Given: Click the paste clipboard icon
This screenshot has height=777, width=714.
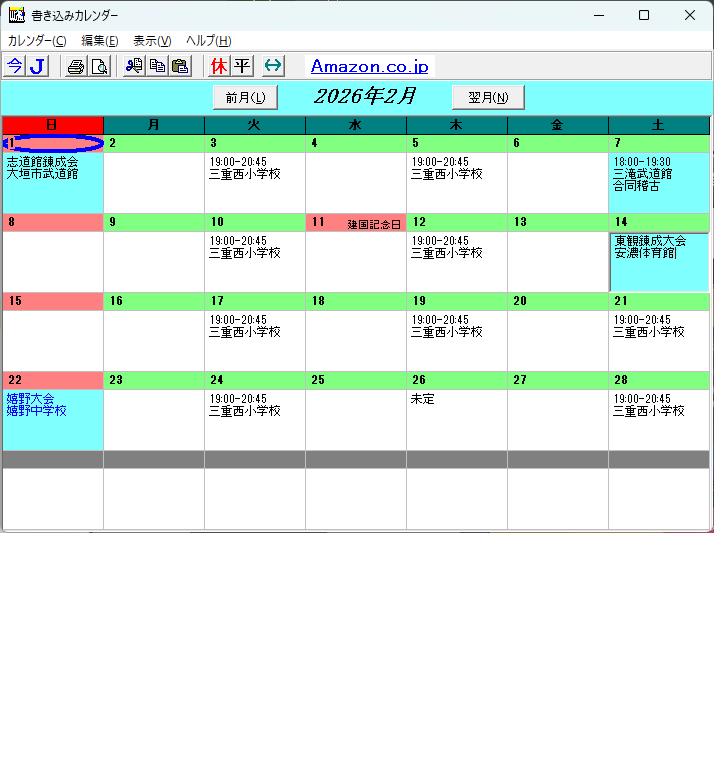Looking at the screenshot, I should pyautogui.click(x=180, y=66).
